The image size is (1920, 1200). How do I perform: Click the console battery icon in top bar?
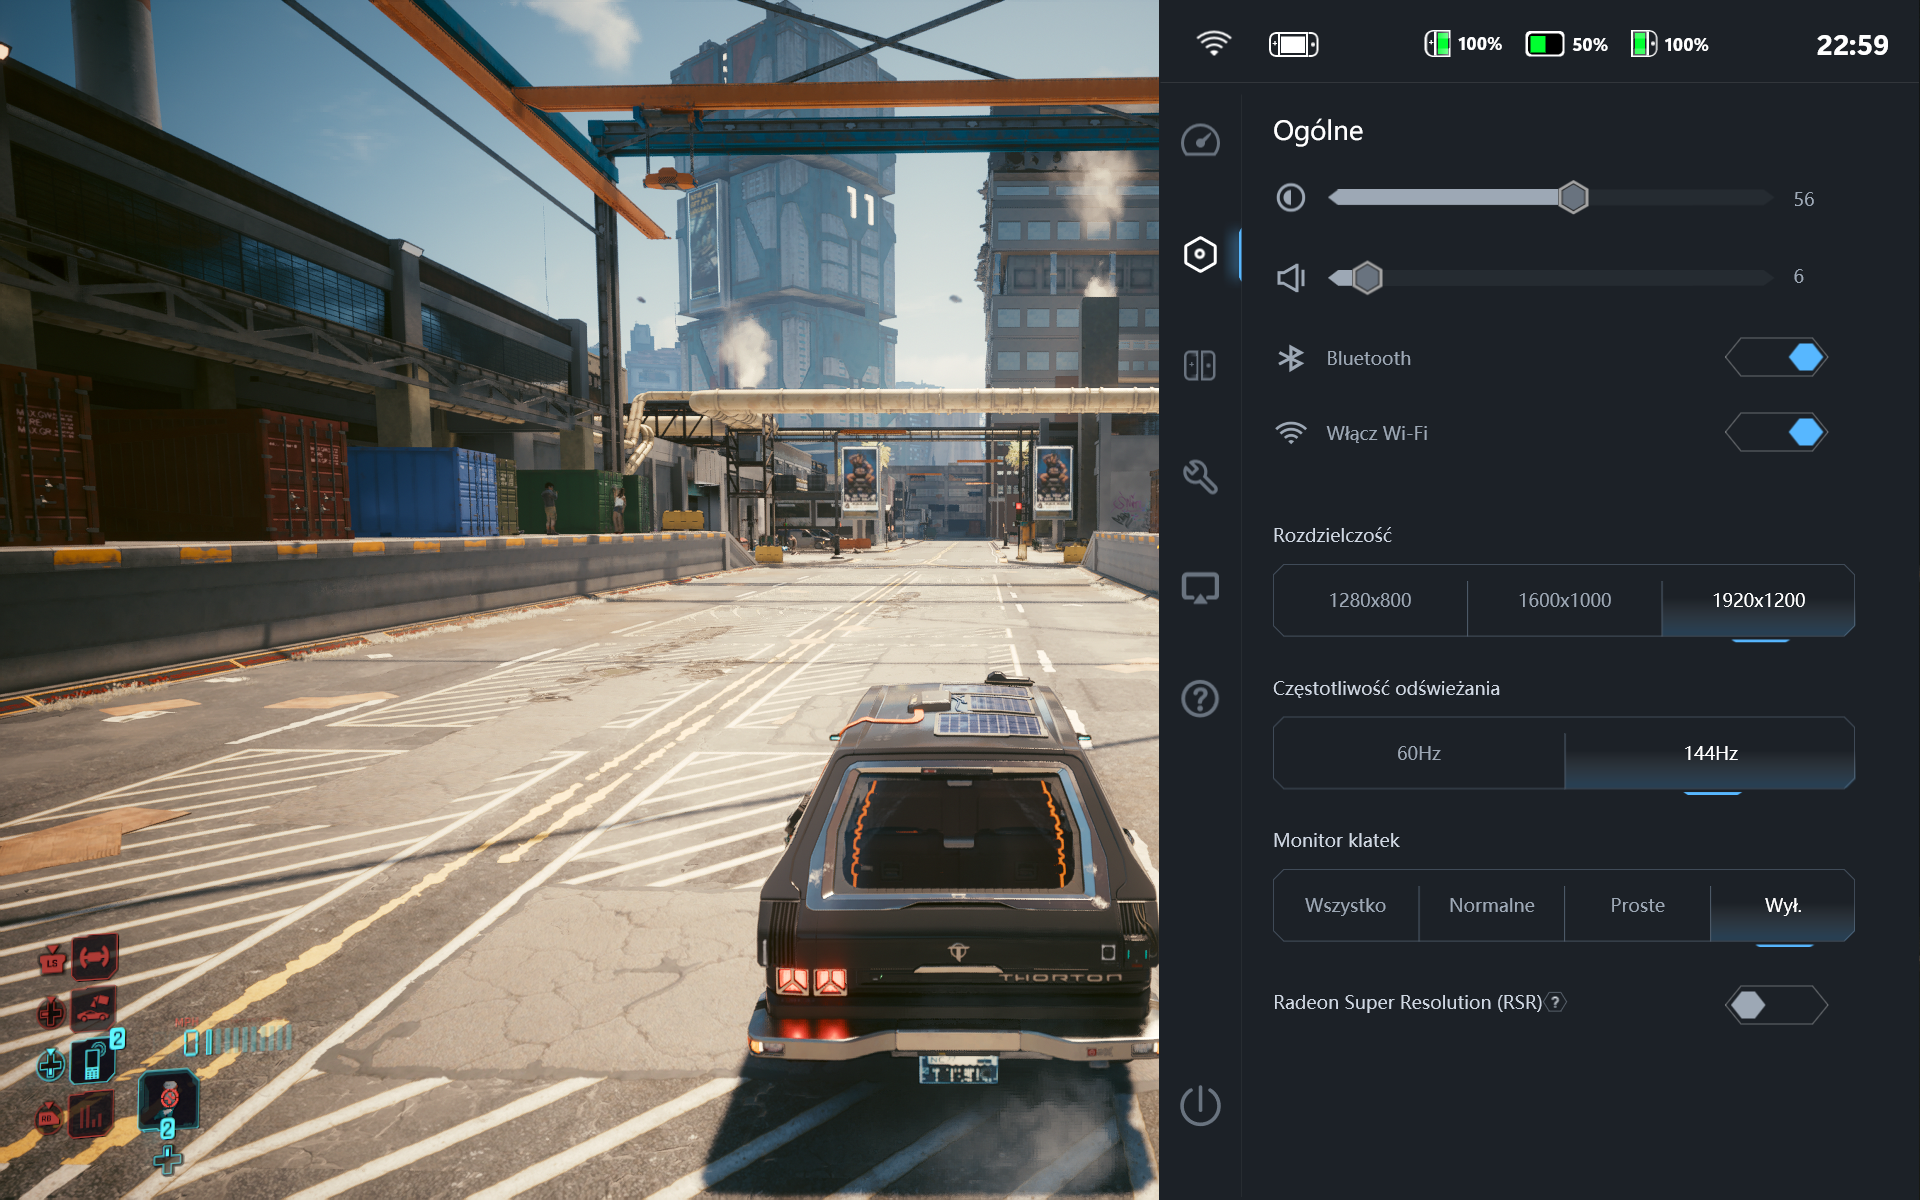[x=1293, y=44]
